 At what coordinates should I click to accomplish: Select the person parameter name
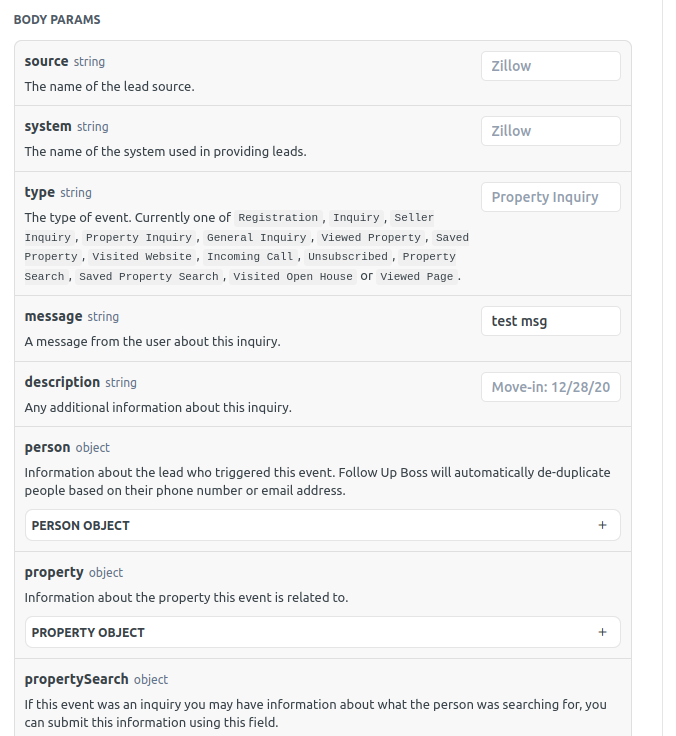47,447
